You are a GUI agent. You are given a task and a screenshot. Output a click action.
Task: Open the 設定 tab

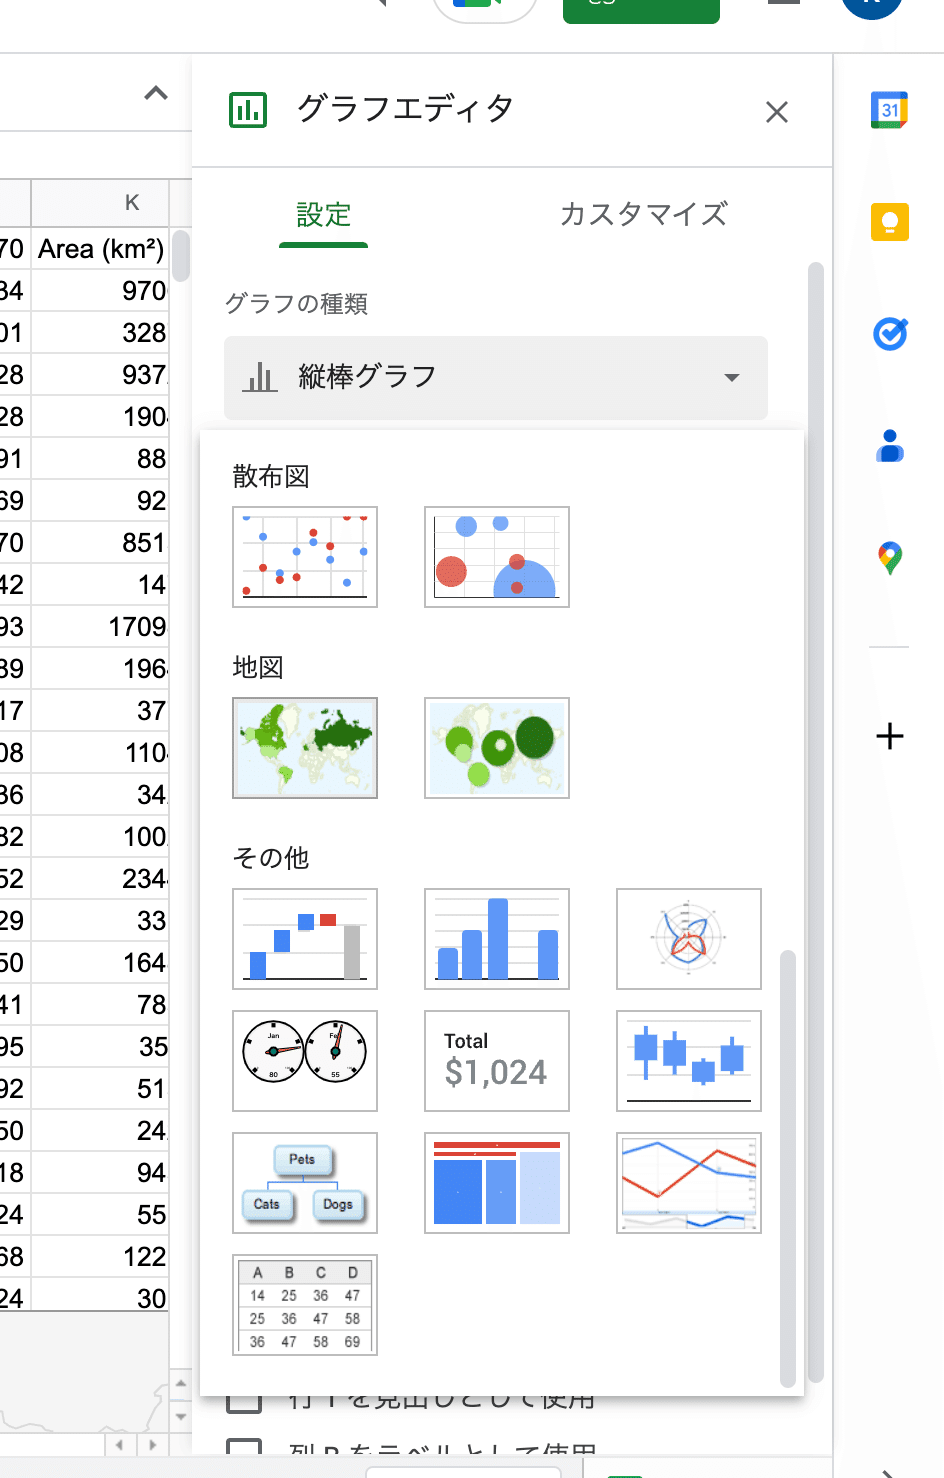coord(323,213)
